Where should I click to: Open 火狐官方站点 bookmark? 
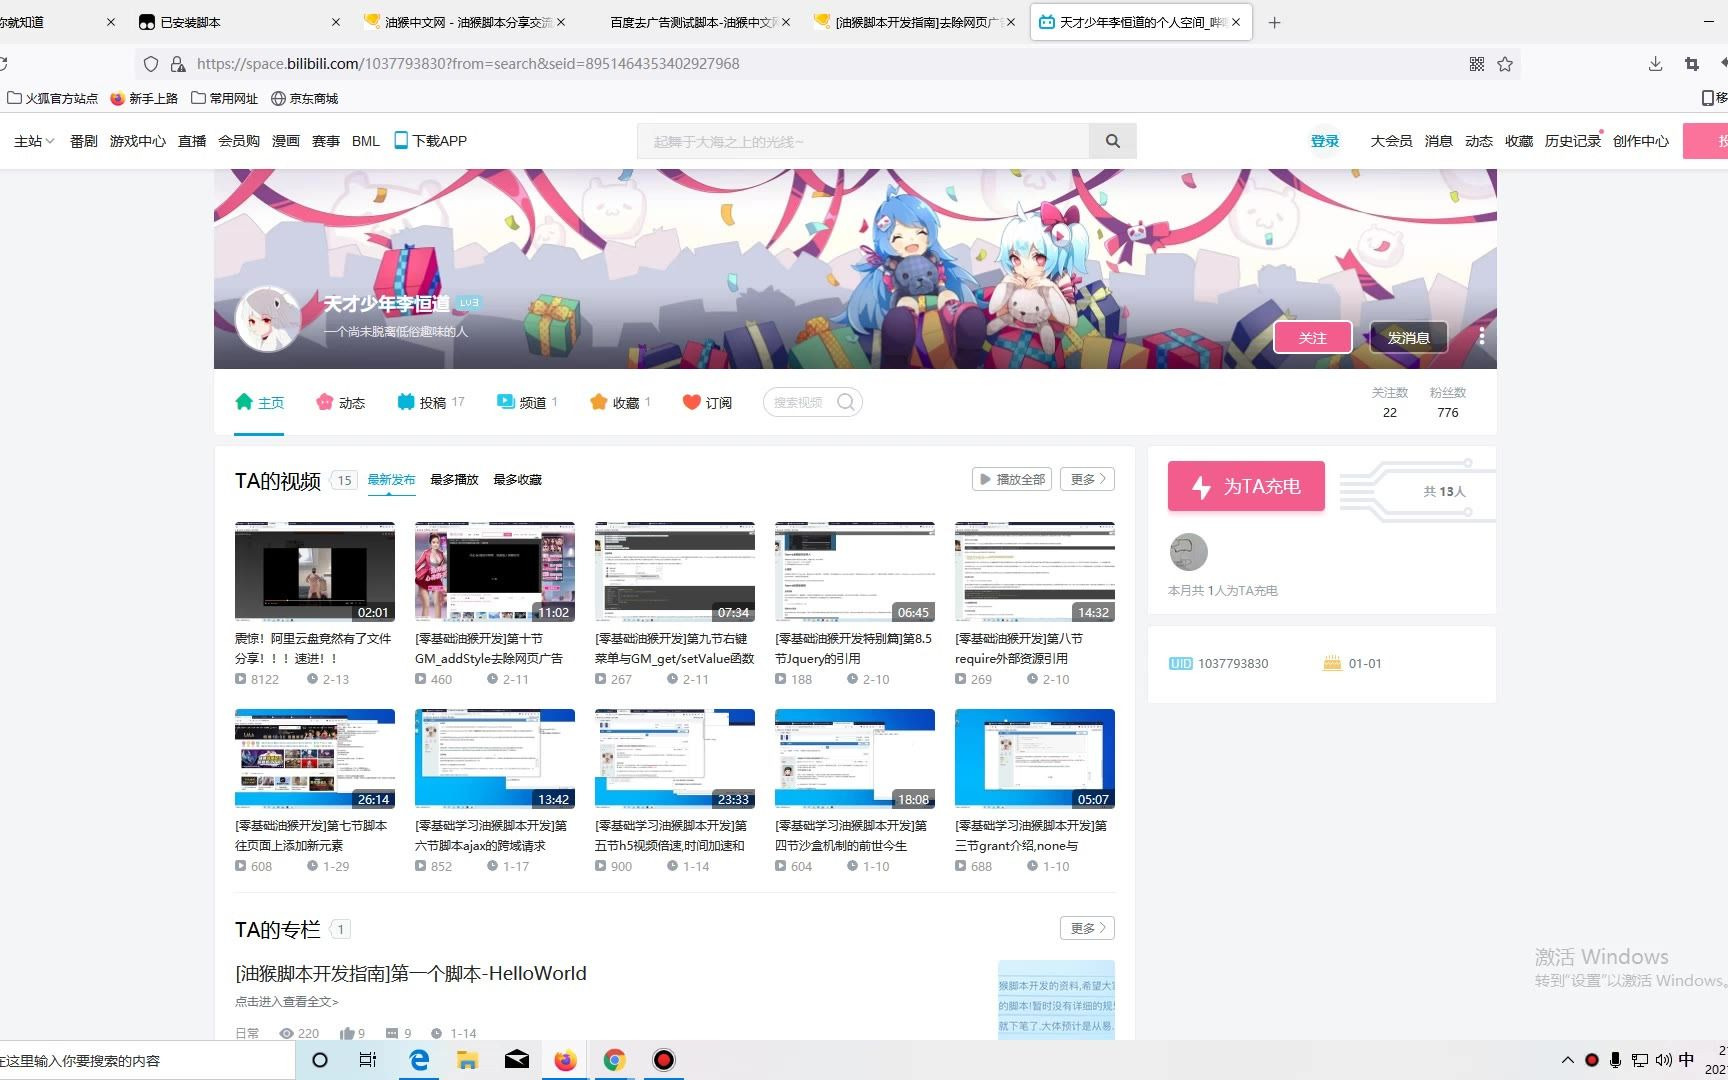53,98
